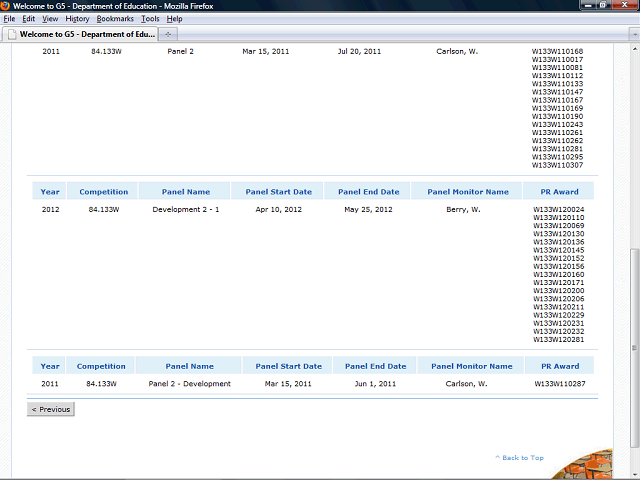This screenshot has height=480, width=640.
Task: Open the View menu
Action: pos(50,19)
